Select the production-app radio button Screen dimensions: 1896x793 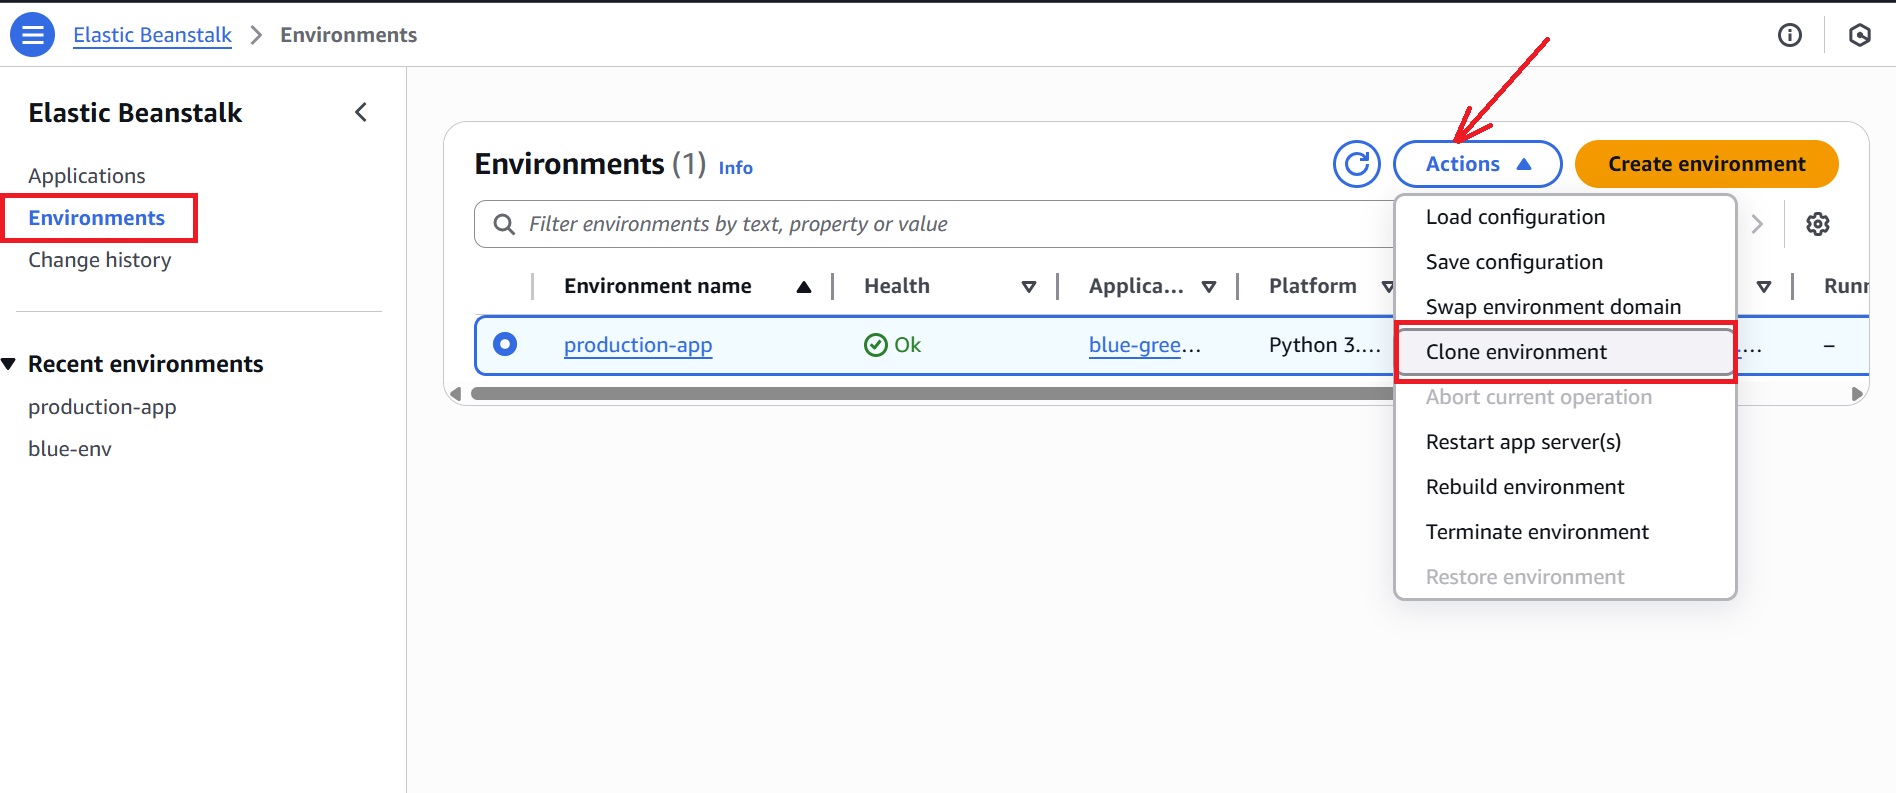click(505, 345)
